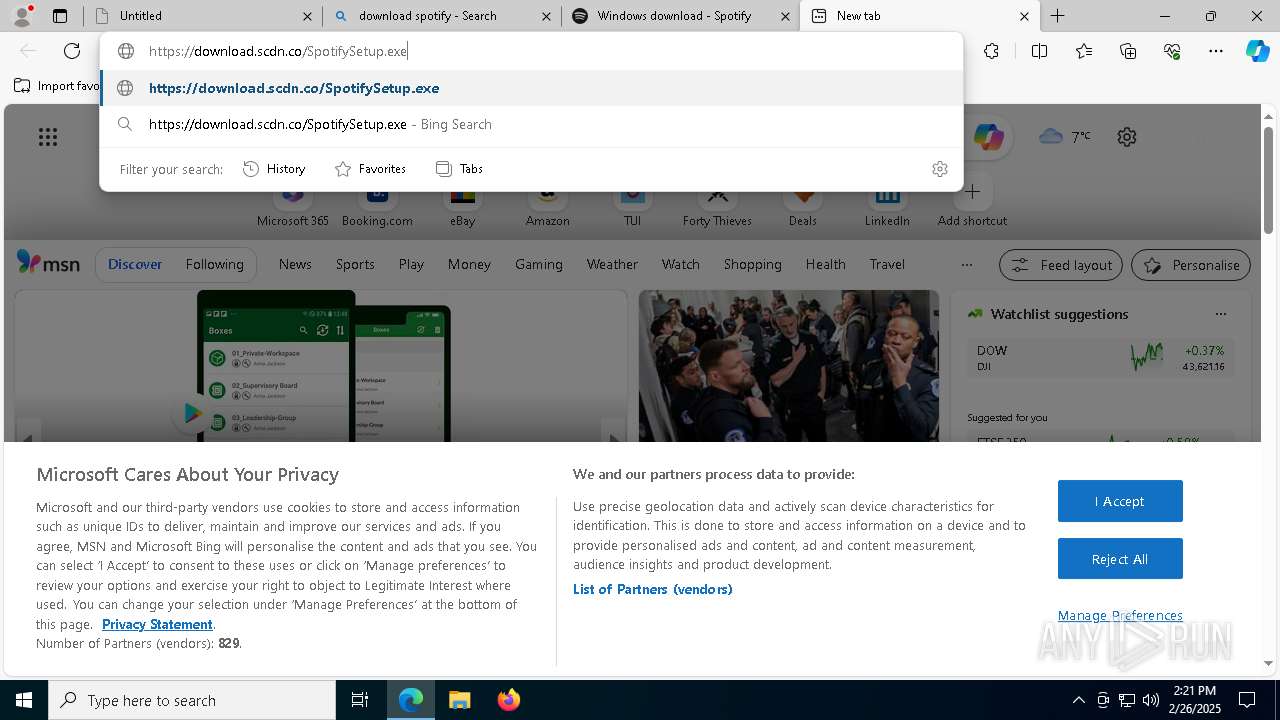Open the LinkedIn shortcut
This screenshot has width=1280, height=720.
pyautogui.click(x=887, y=205)
